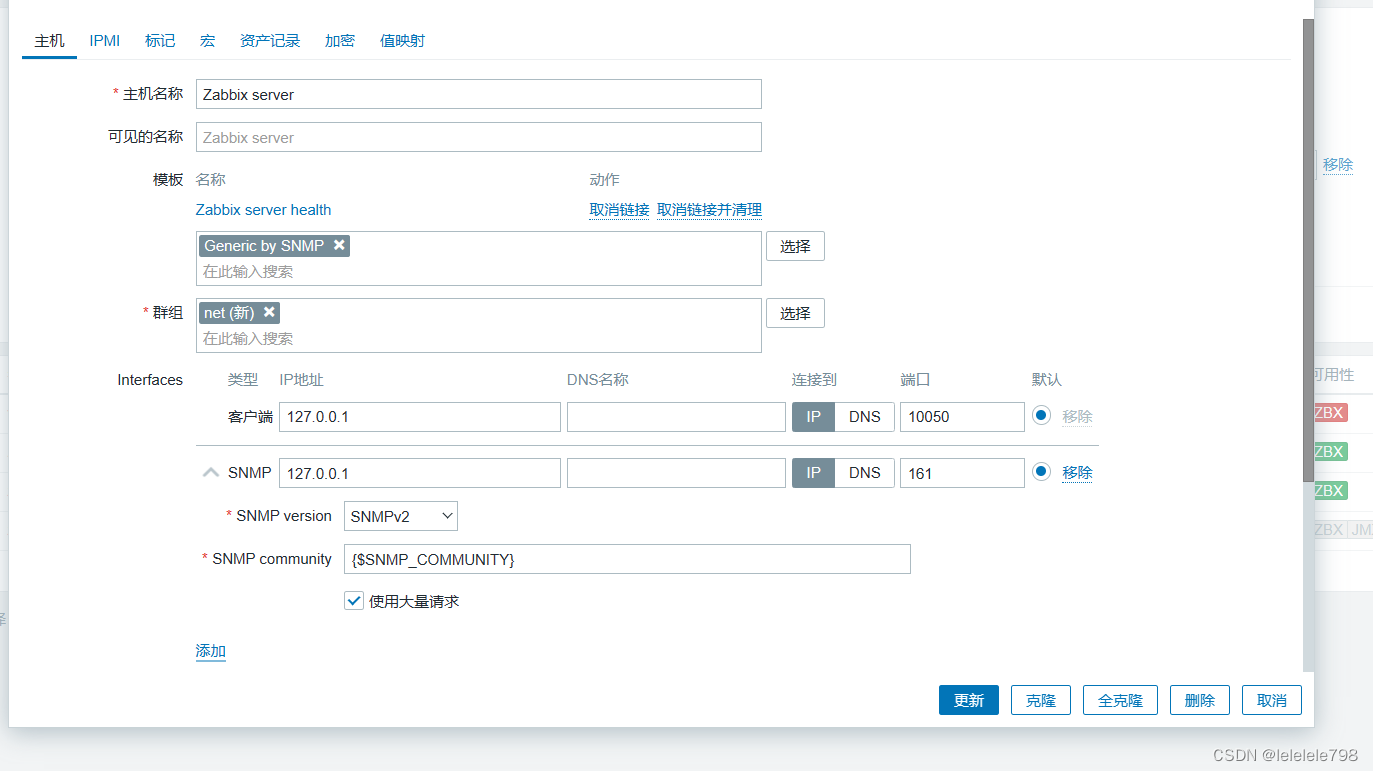Focus the 可见的名称 input field
1373x771 pixels.
[x=479, y=137]
